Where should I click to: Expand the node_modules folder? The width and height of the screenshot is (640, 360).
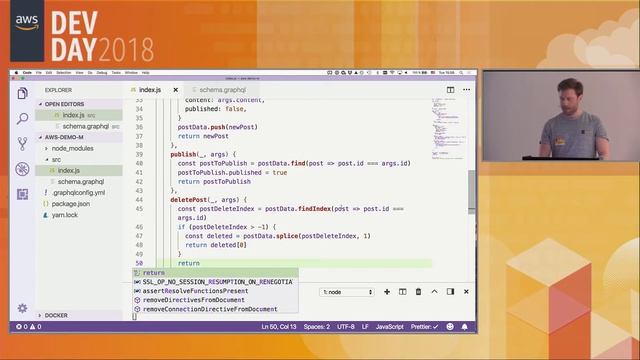[72, 148]
